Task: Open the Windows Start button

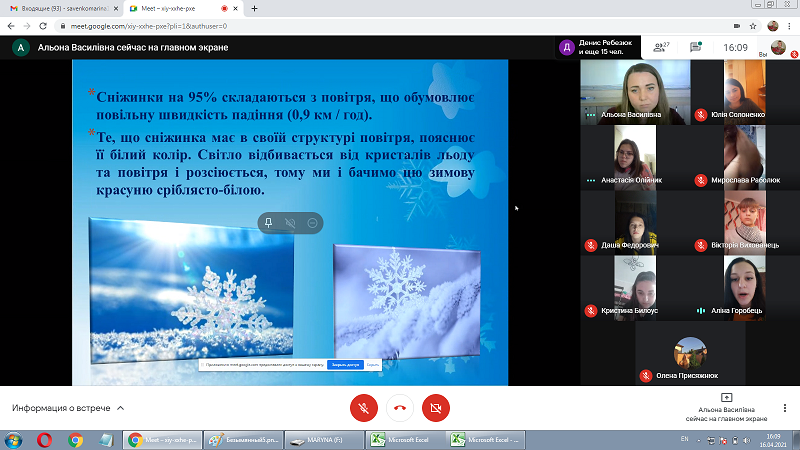Action: pos(13,440)
